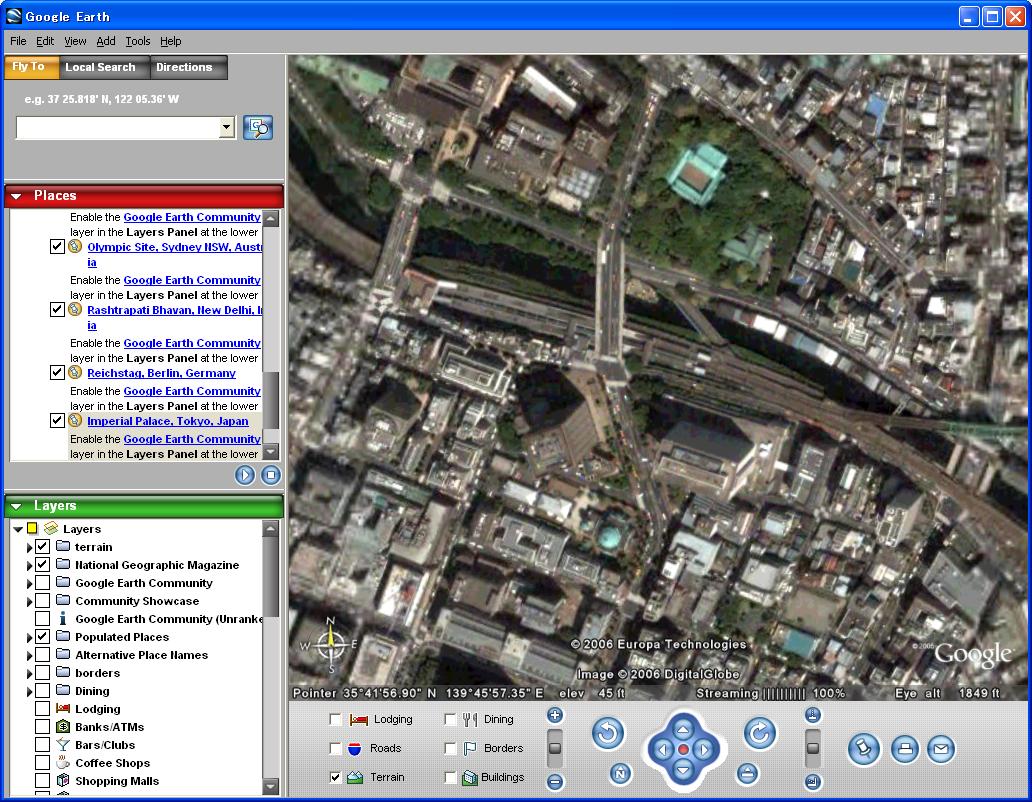Uncheck the National Geographic Magazine layer
The width and height of the screenshot is (1032, 802).
[42, 565]
